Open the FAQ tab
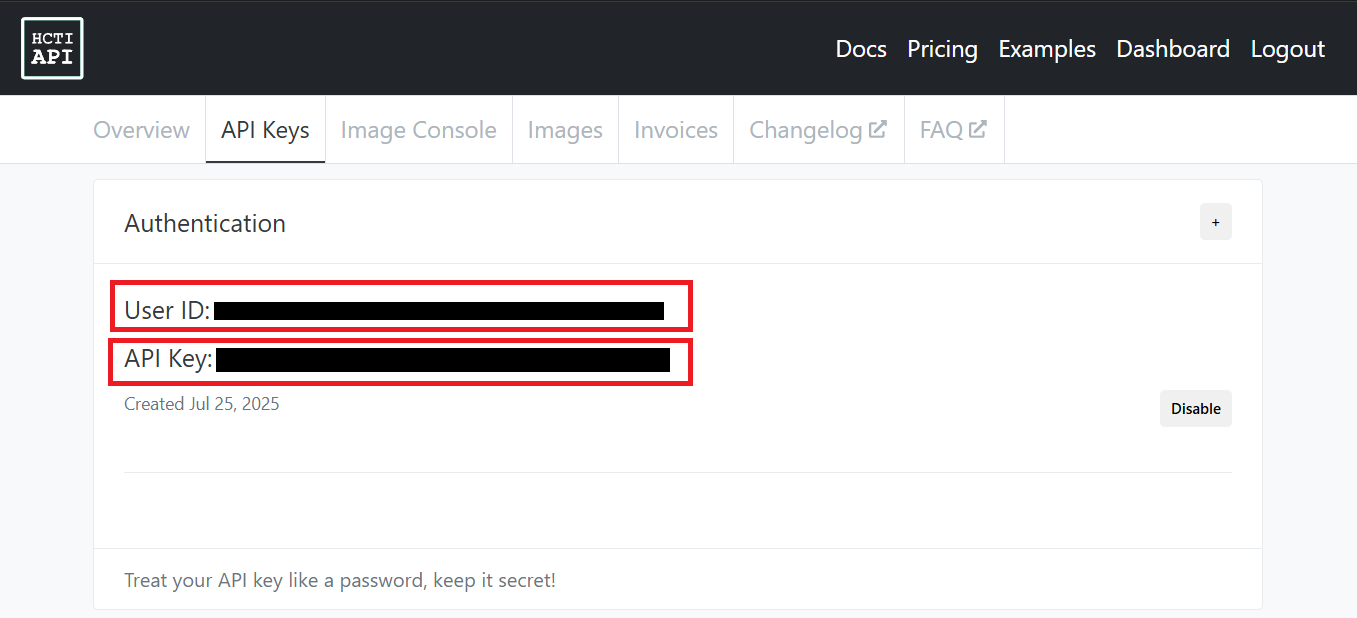 (x=954, y=130)
